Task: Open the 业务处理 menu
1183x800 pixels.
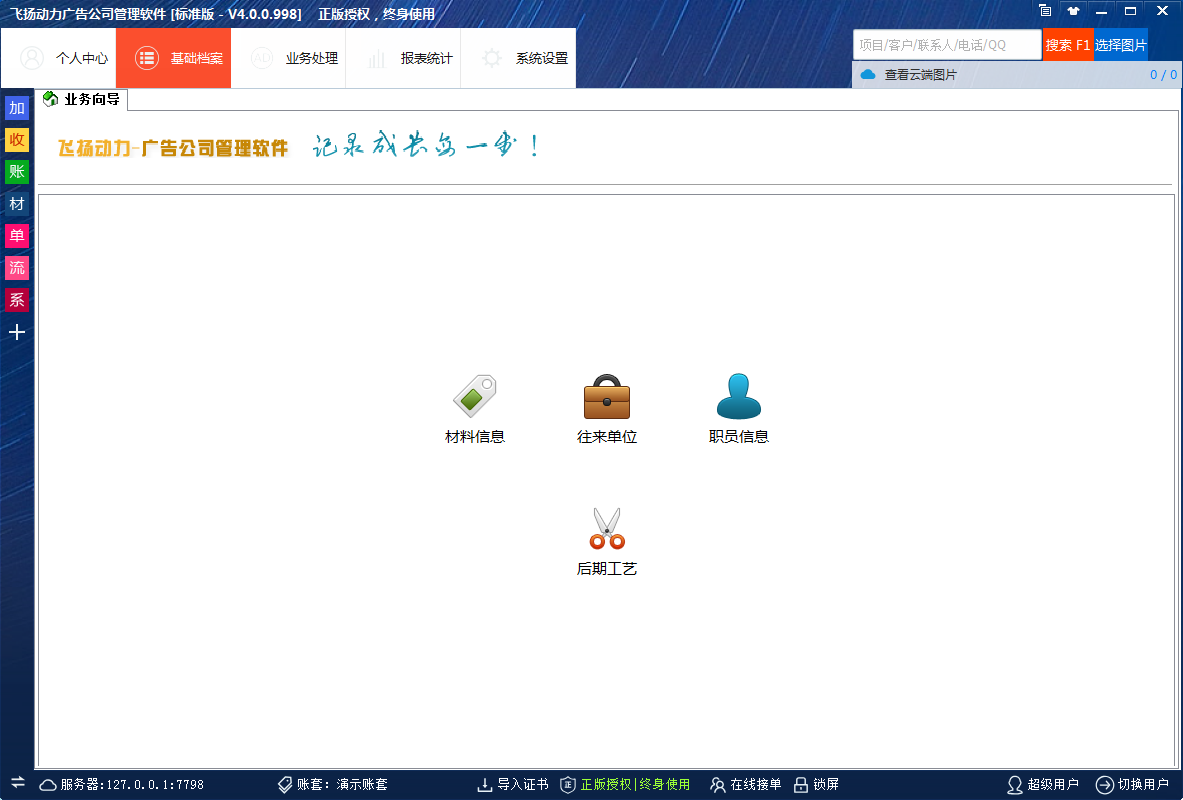Action: (x=295, y=58)
